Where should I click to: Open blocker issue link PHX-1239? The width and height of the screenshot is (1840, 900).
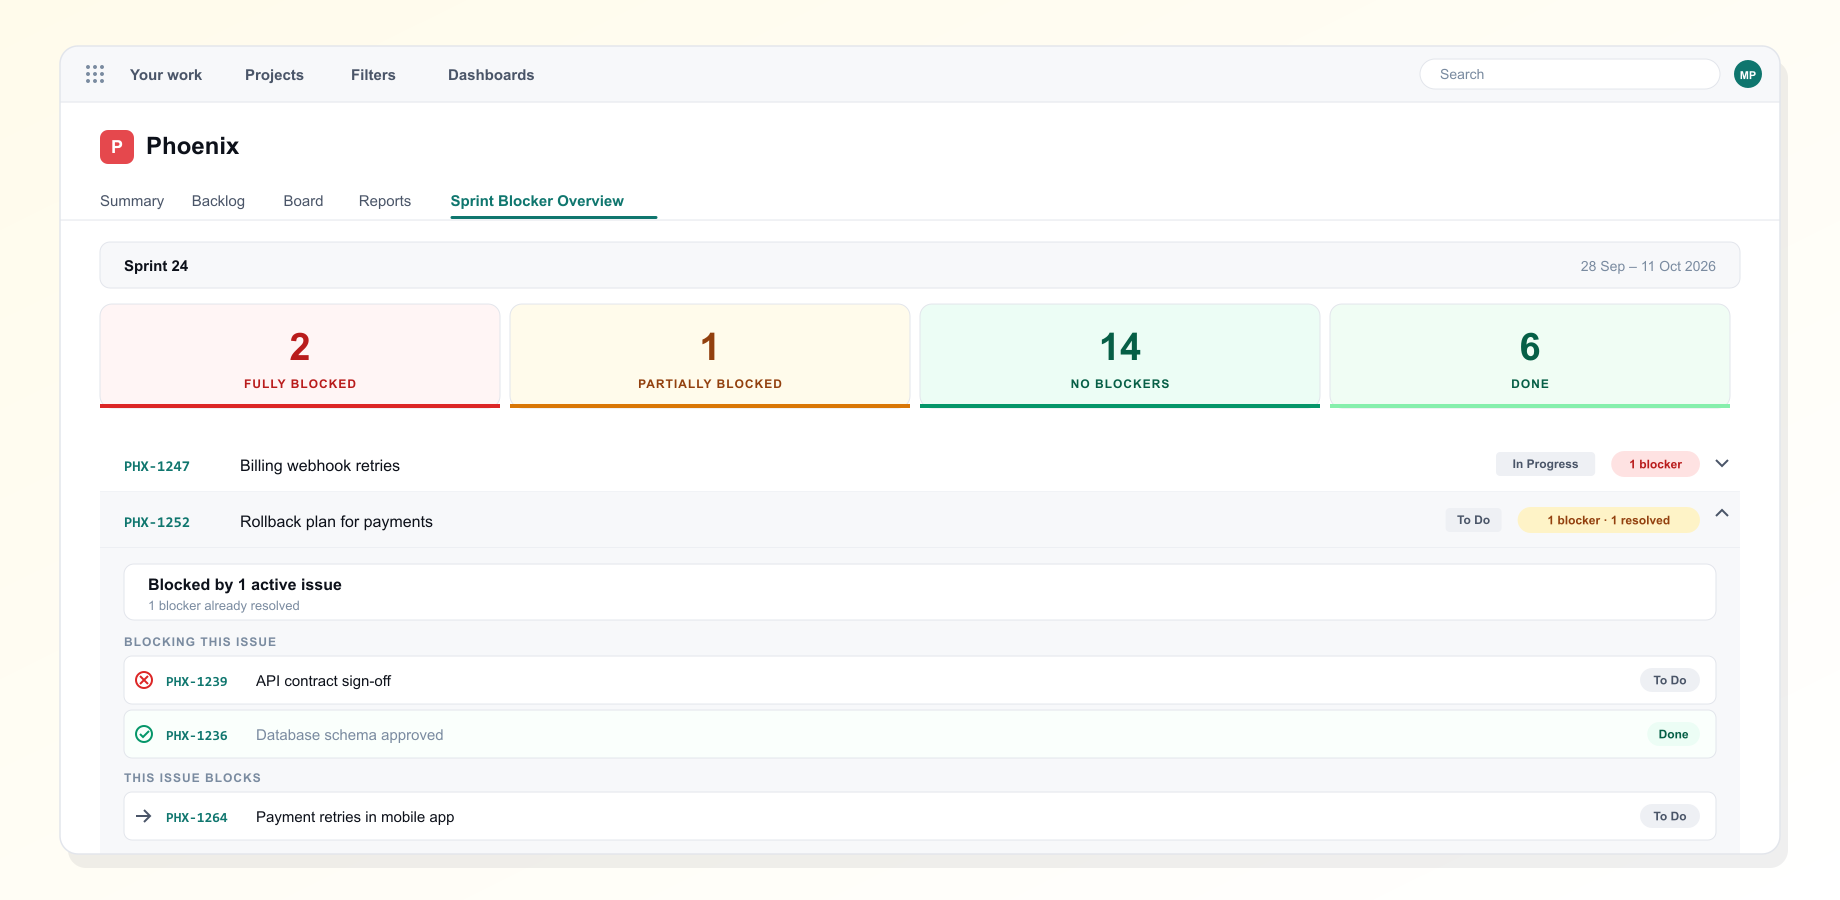197,681
